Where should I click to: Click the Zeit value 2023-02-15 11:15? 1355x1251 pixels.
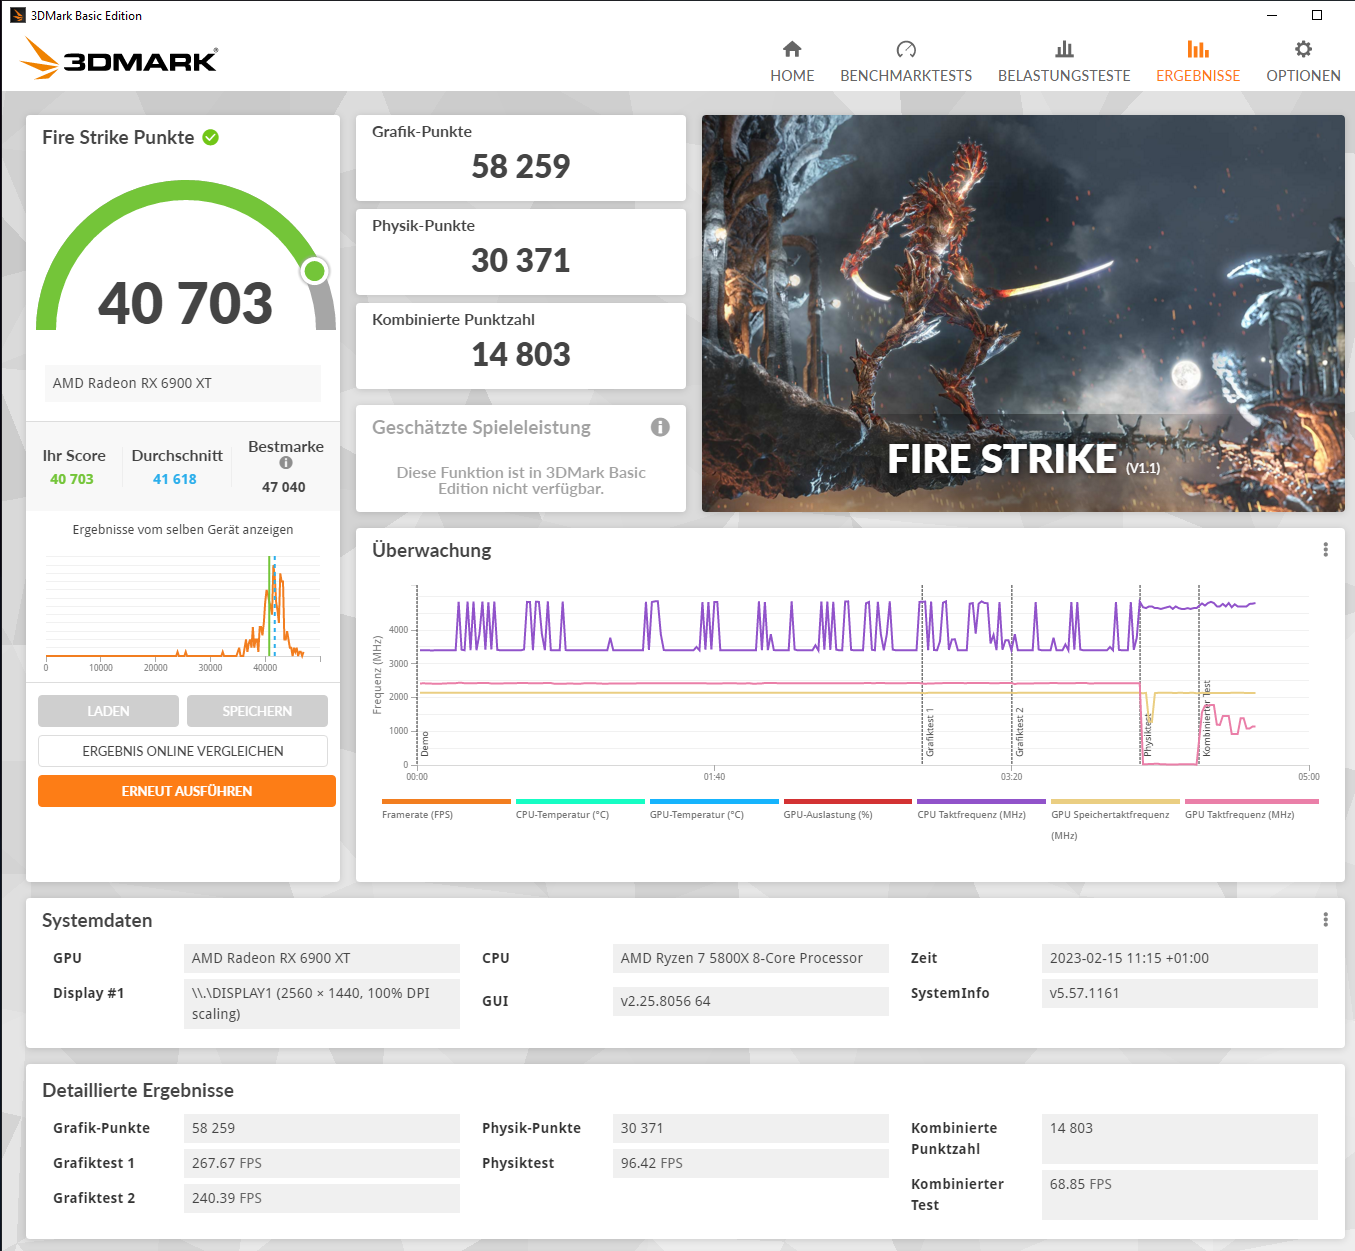1180,958
